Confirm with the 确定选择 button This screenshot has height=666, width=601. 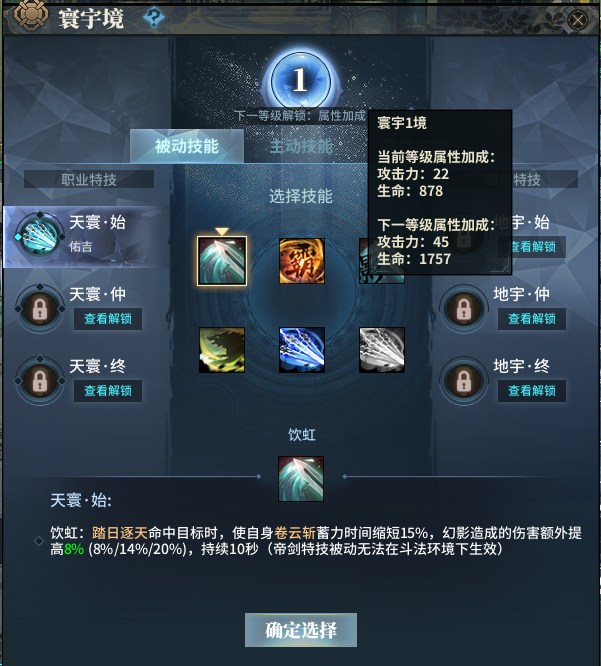click(301, 630)
